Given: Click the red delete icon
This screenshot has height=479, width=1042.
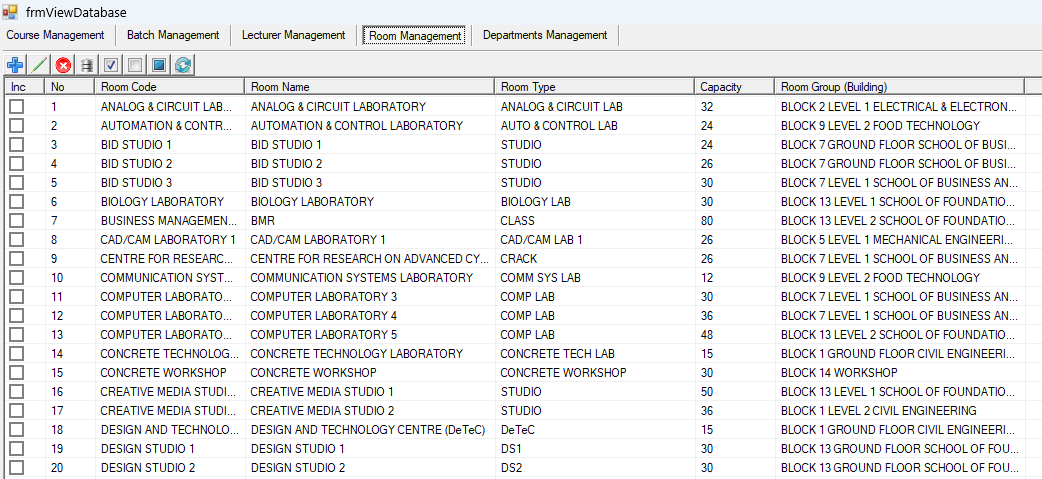Looking at the screenshot, I should [63, 65].
